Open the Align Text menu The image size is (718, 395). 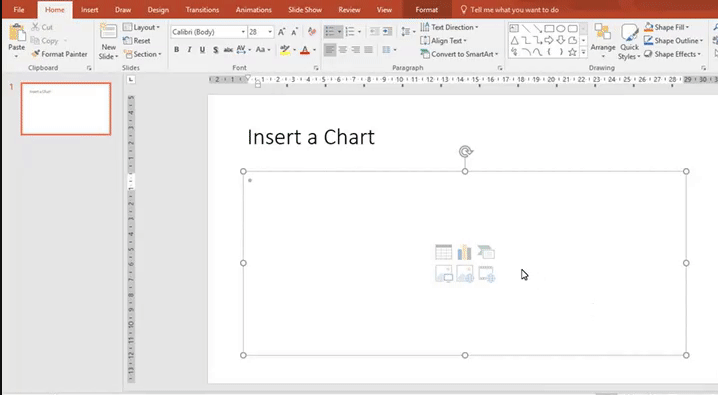click(443, 41)
